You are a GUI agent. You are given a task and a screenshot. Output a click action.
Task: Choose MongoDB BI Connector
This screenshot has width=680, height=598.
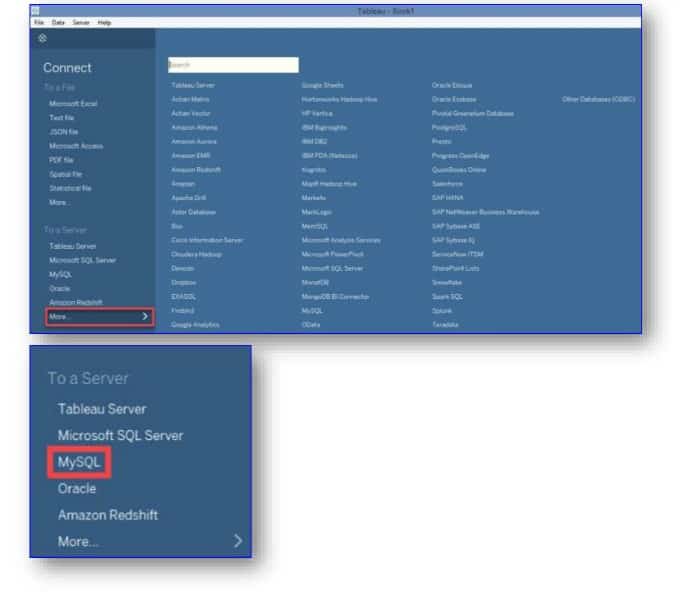tap(336, 297)
